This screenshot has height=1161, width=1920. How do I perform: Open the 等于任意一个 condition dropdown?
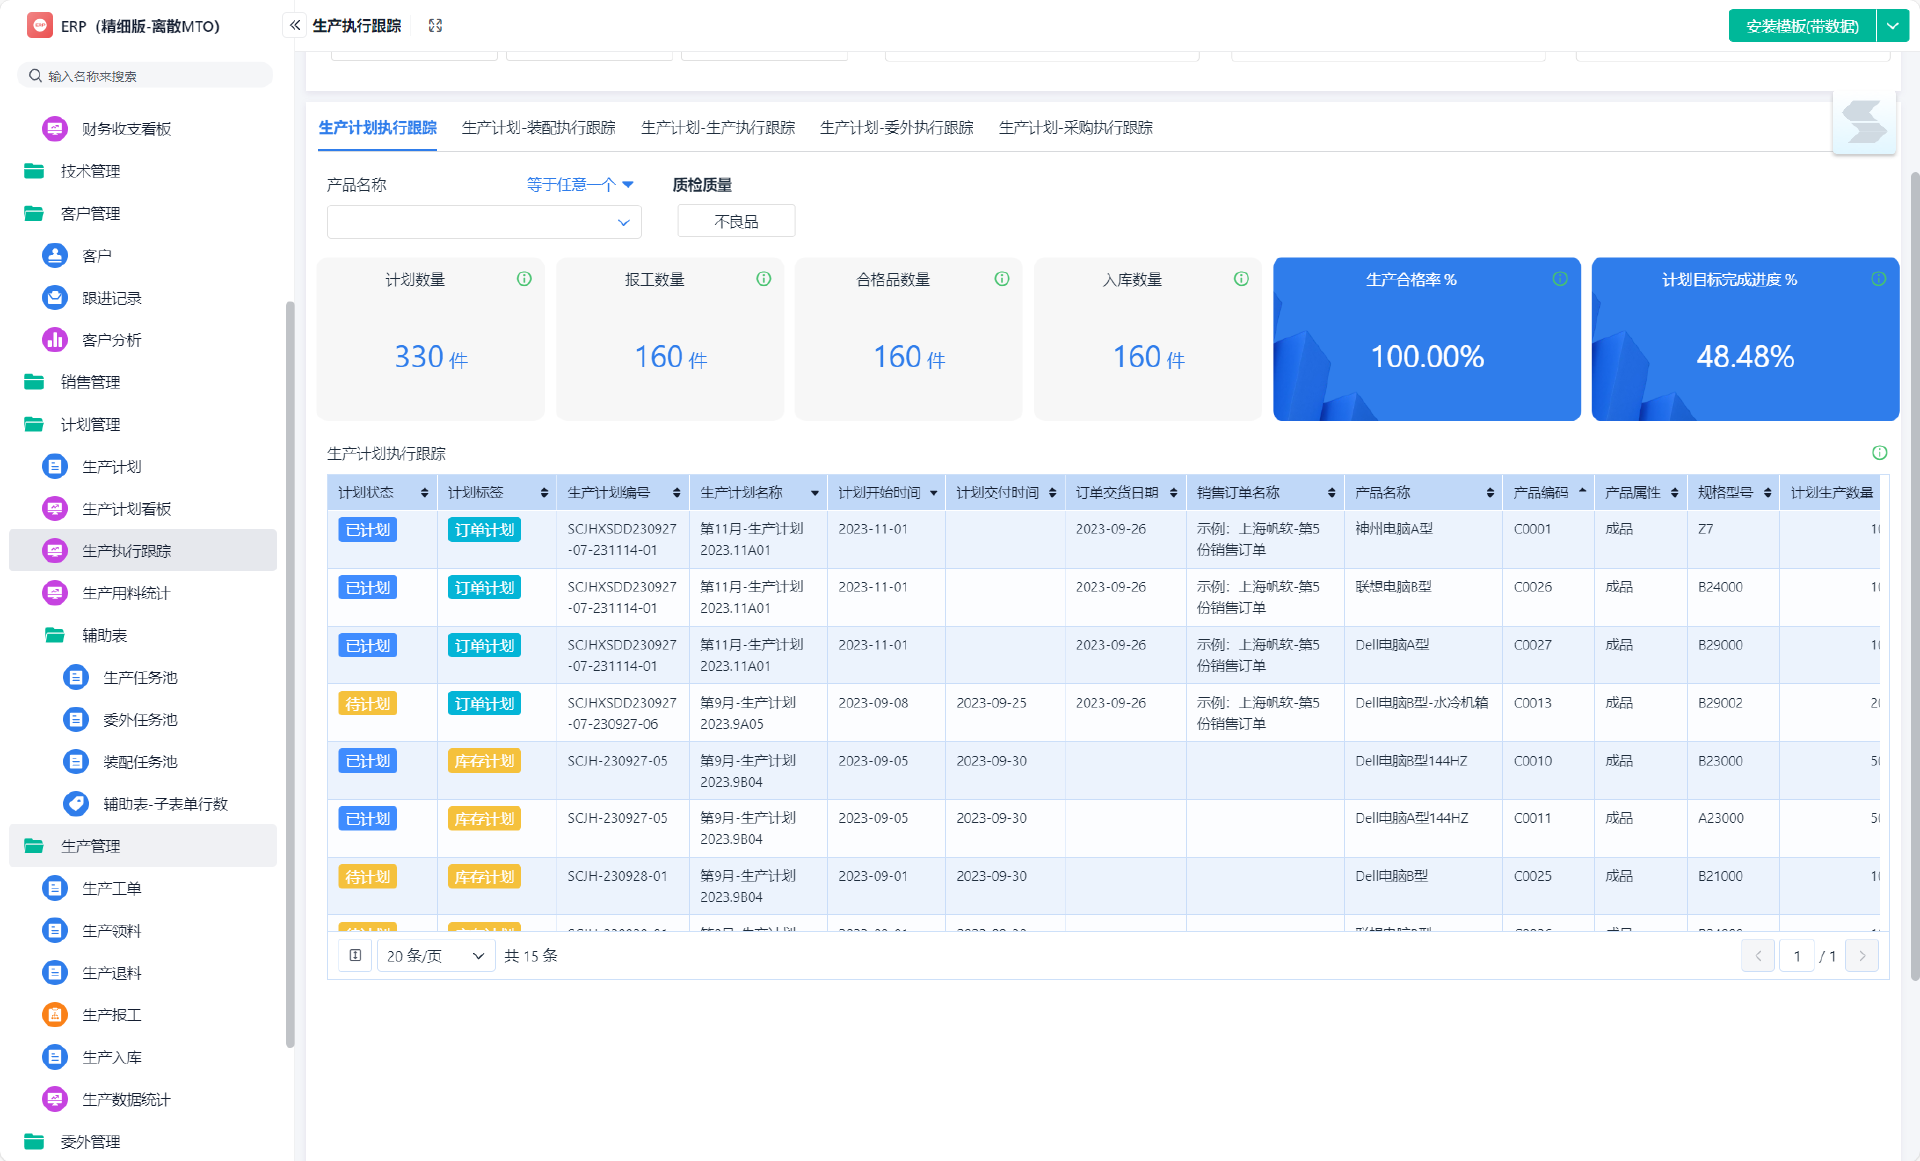coord(580,184)
